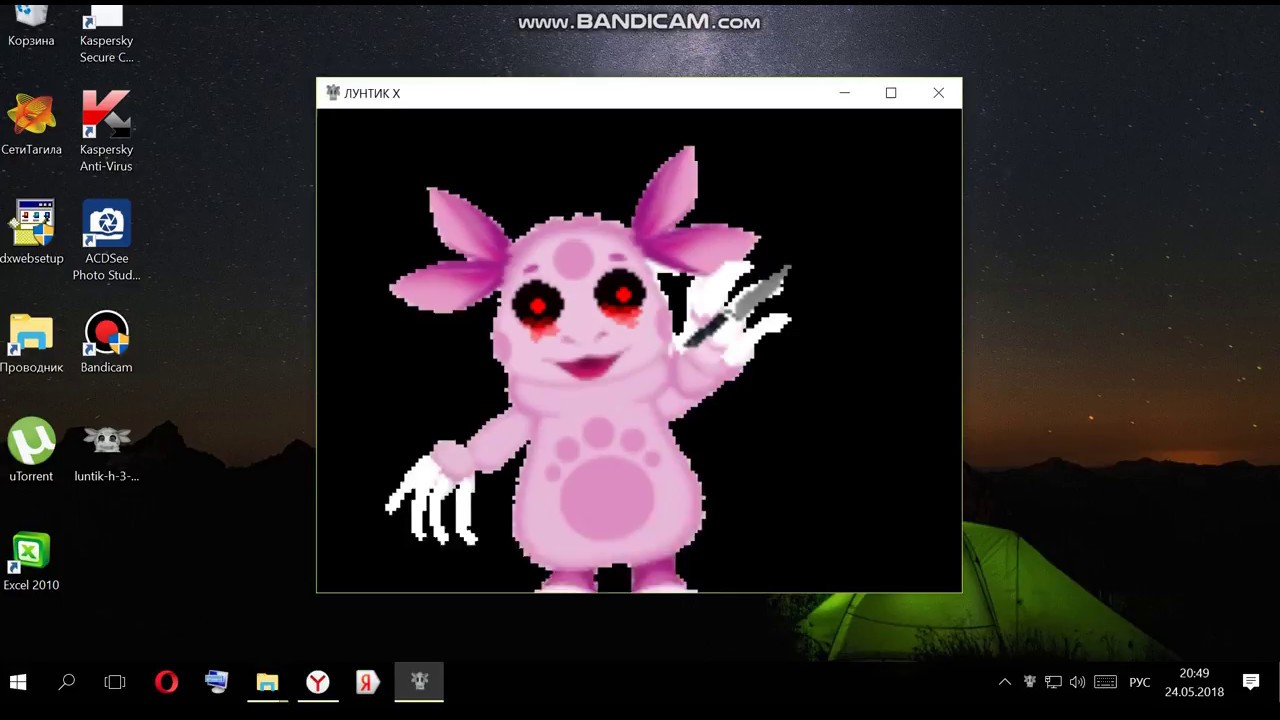Viewport: 1280px width, 720px height.
Task: Open the Корзина recycle bin desktop icon
Action: [x=31, y=26]
